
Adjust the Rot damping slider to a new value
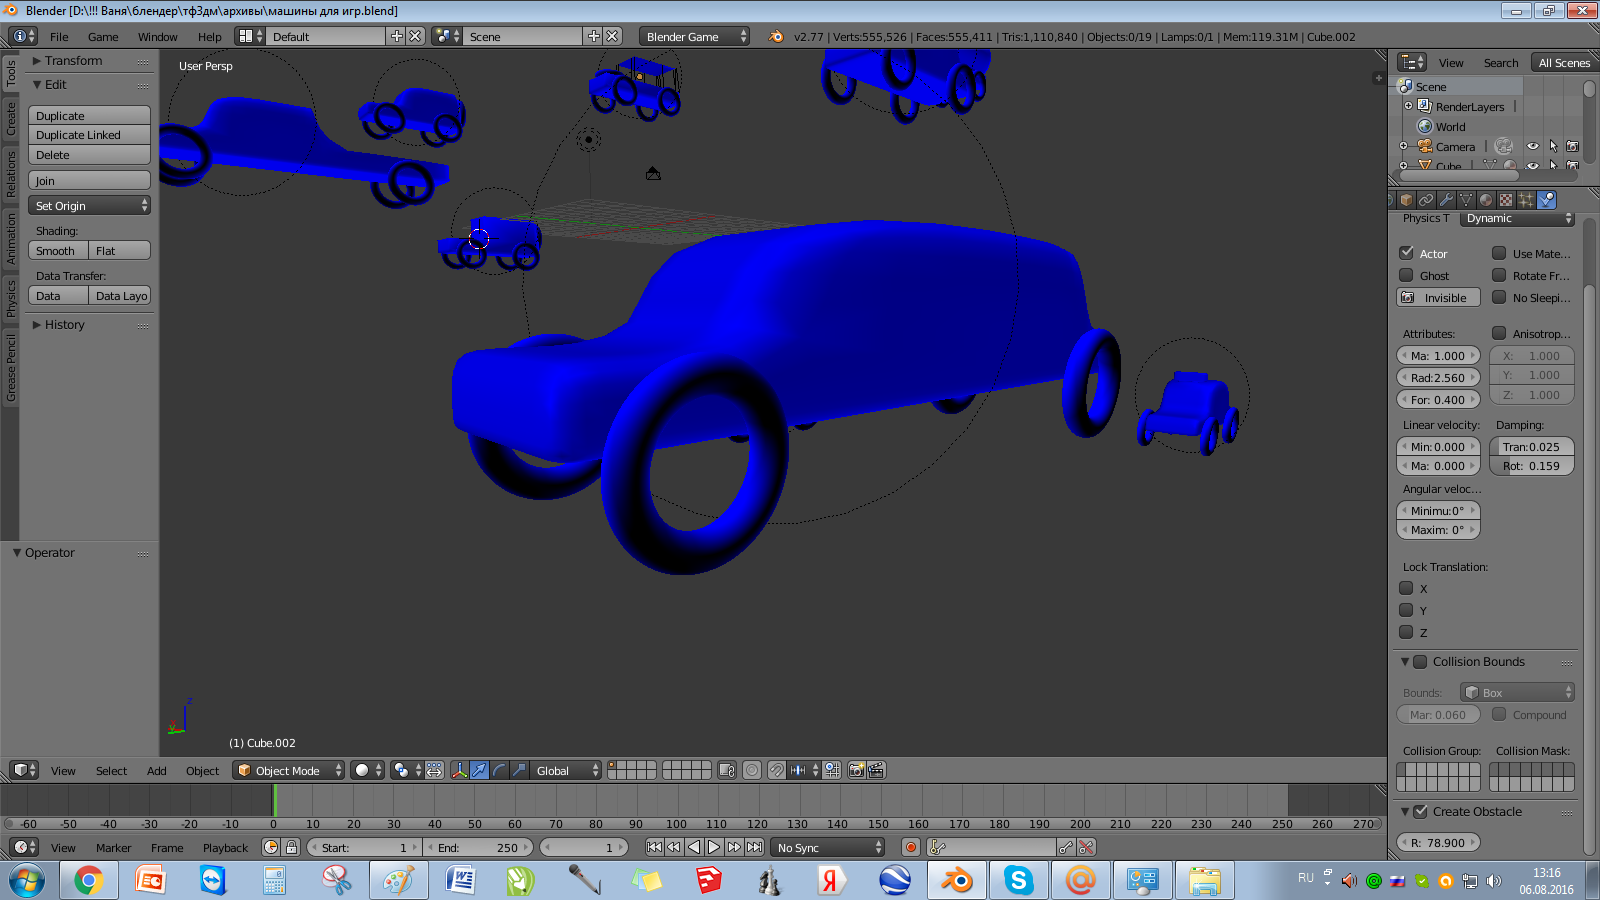pyautogui.click(x=1532, y=466)
